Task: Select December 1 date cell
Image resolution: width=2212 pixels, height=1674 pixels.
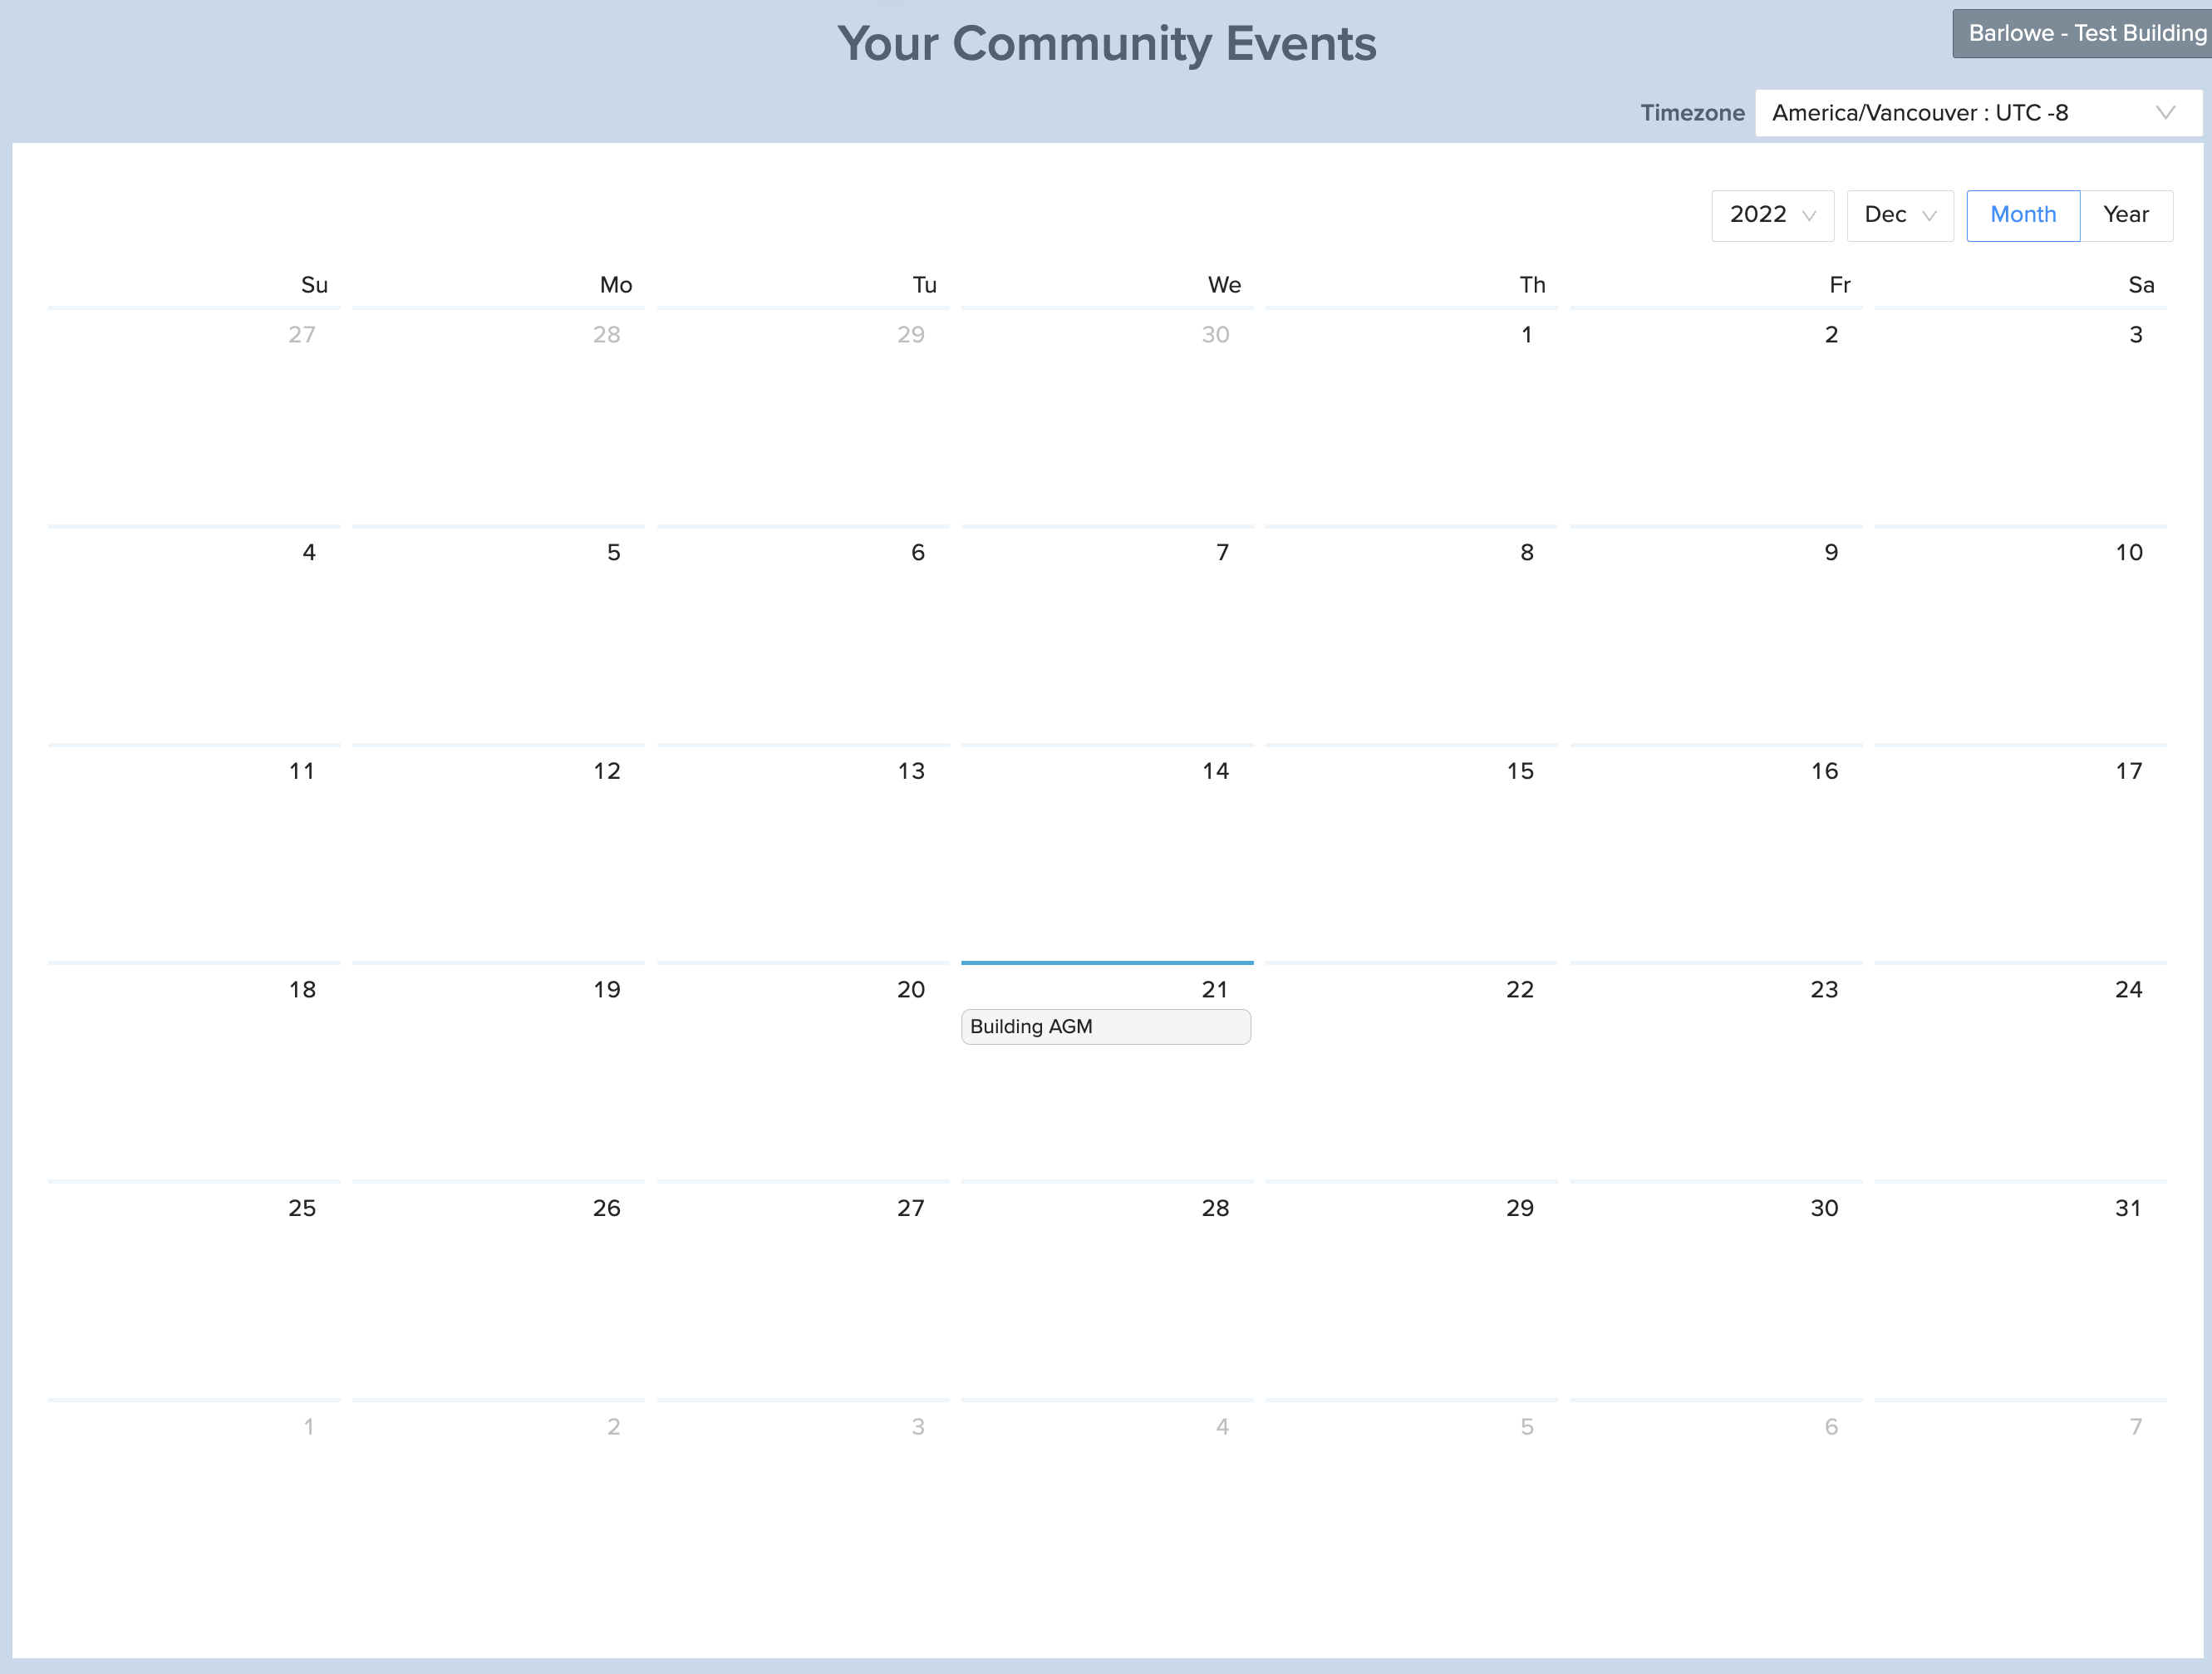Action: click(1411, 415)
